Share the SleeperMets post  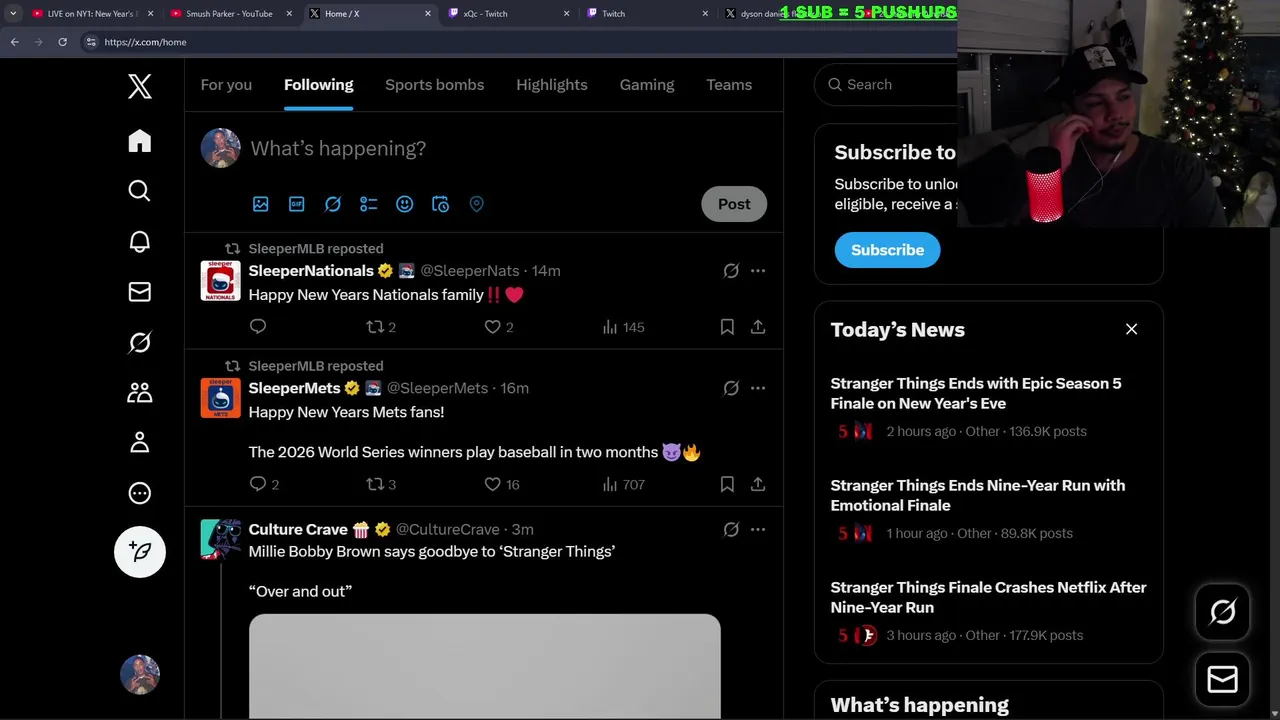click(x=758, y=484)
